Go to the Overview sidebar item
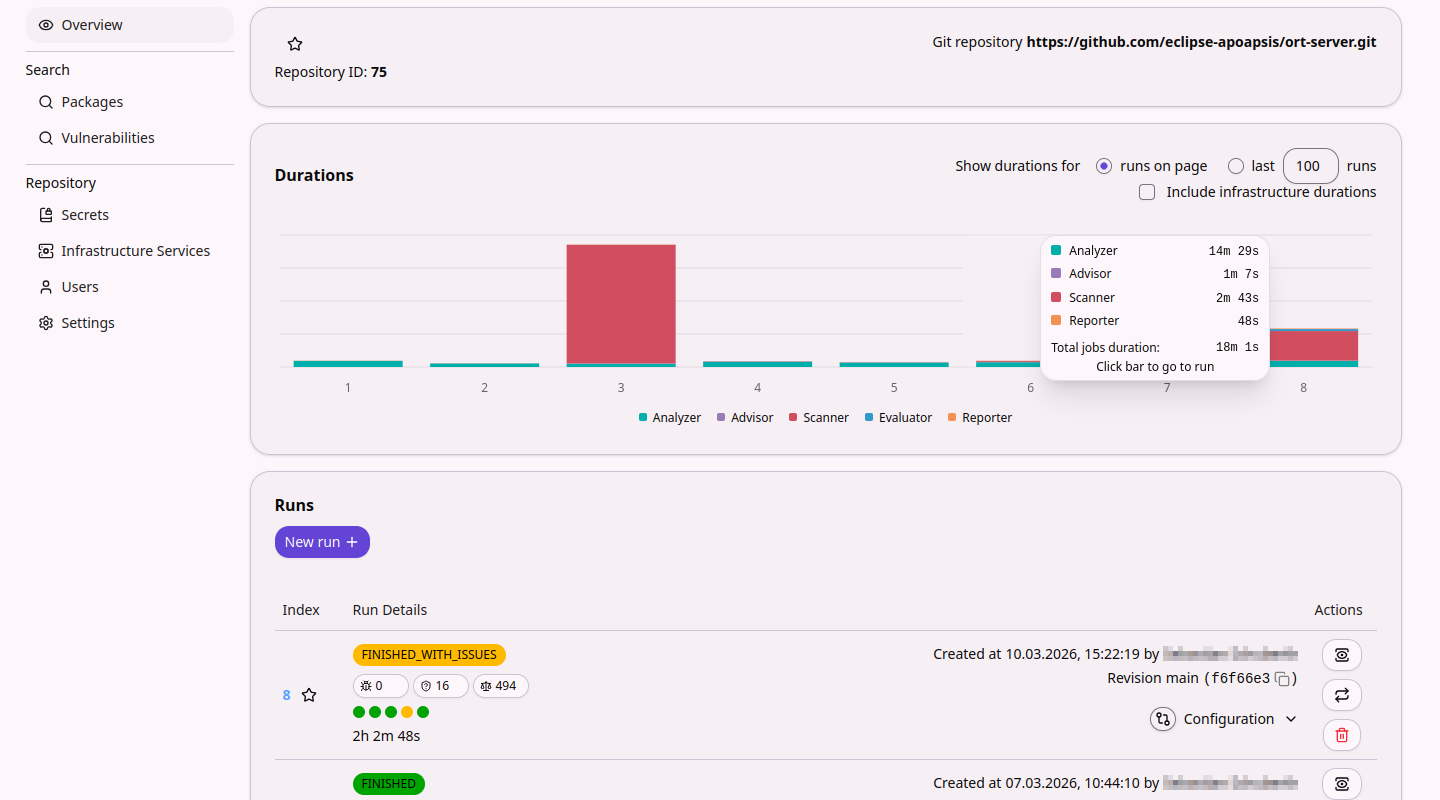Viewport: 1440px width, 800px height. (x=130, y=25)
